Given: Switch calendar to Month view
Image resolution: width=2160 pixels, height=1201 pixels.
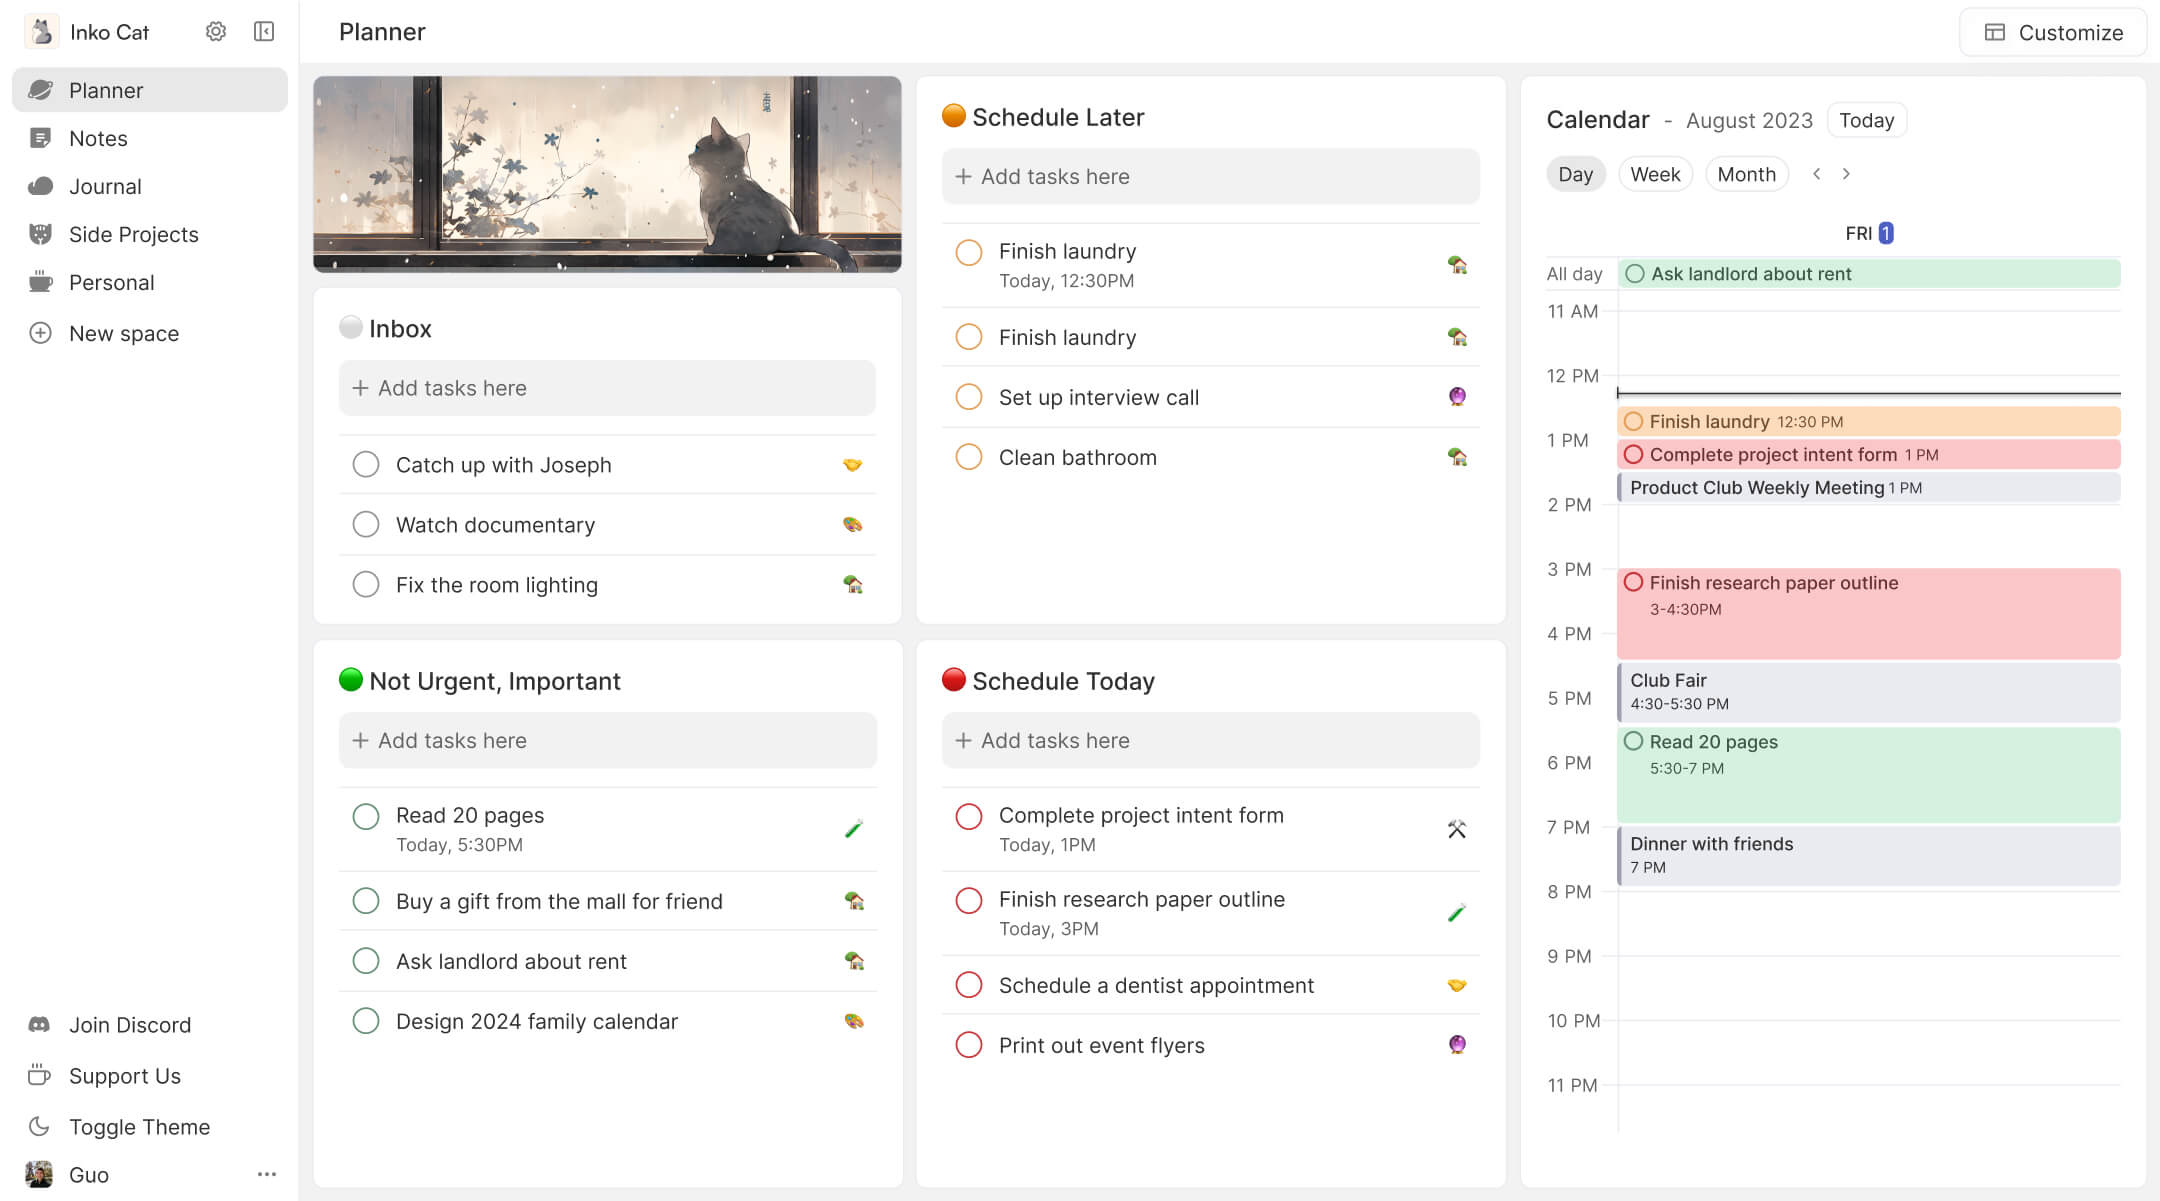Looking at the screenshot, I should click(x=1745, y=175).
